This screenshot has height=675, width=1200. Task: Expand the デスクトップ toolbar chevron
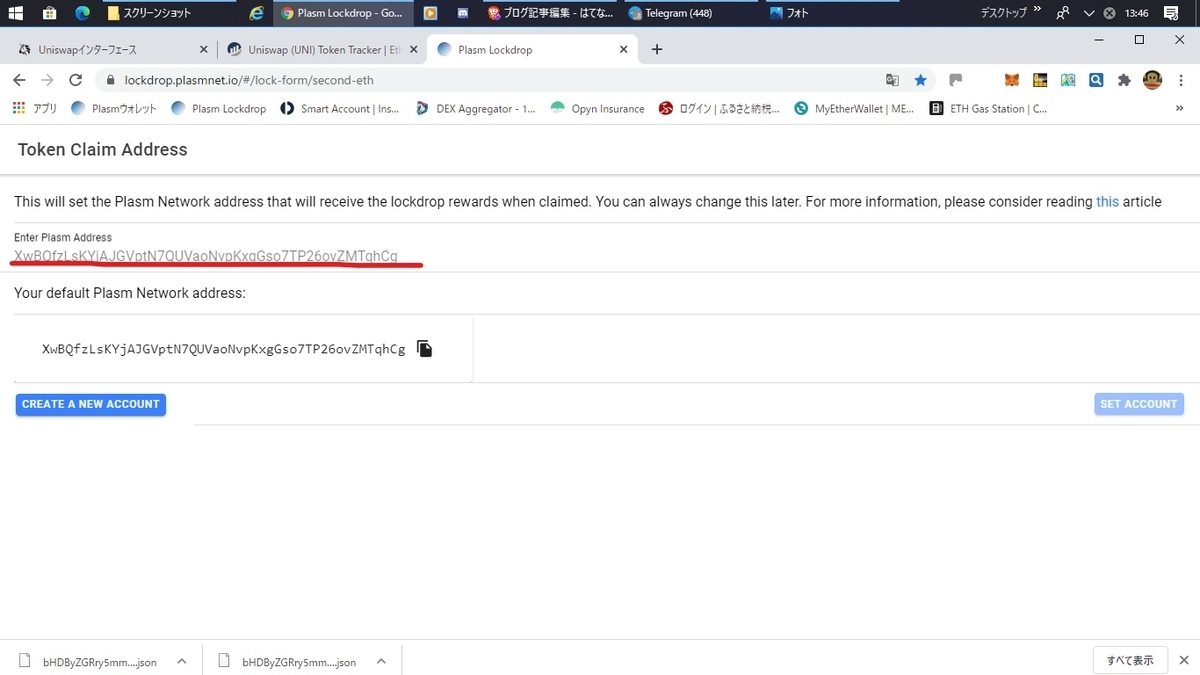tap(1037, 10)
